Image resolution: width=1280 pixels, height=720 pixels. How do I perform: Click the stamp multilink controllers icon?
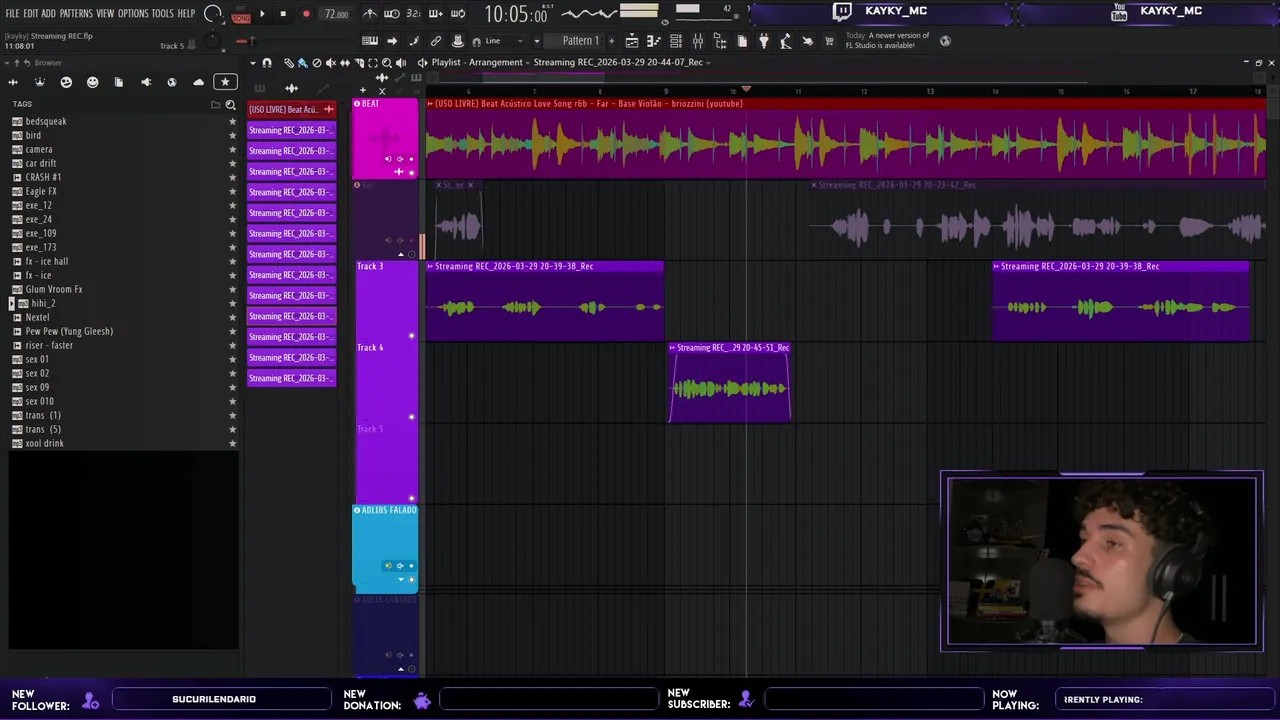pyautogui.click(x=457, y=41)
